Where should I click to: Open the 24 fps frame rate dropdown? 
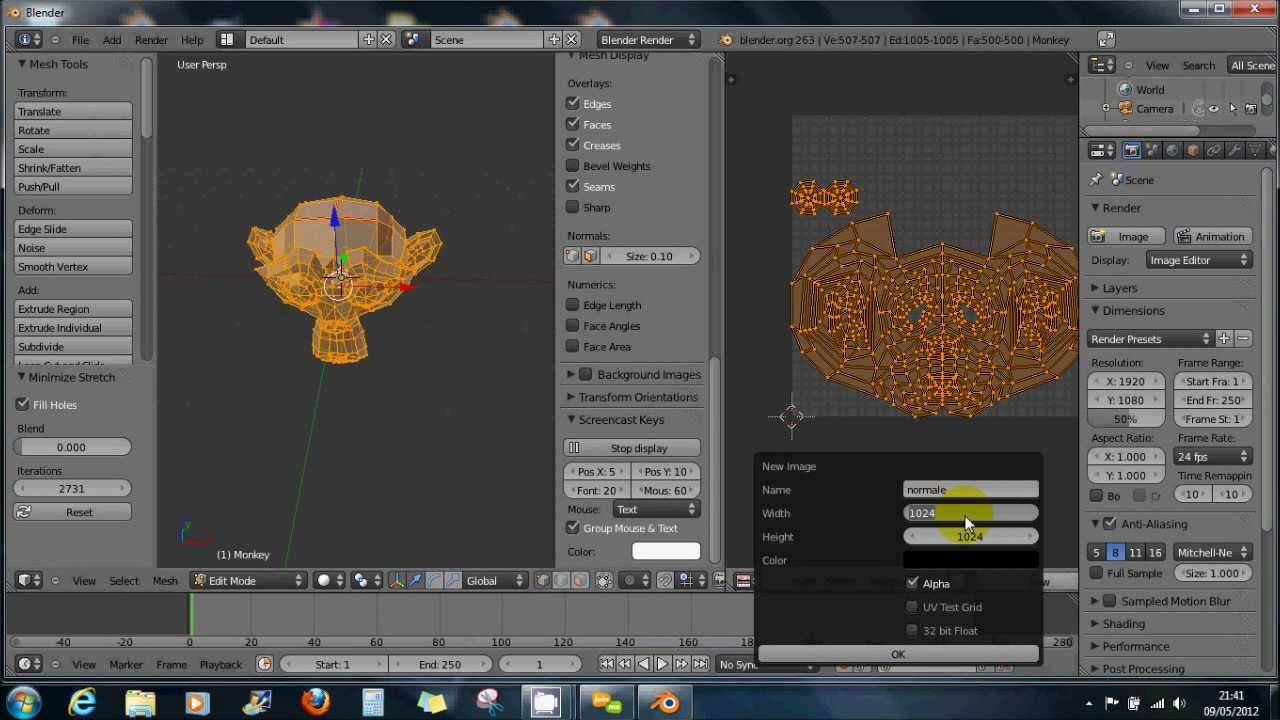(x=1213, y=457)
